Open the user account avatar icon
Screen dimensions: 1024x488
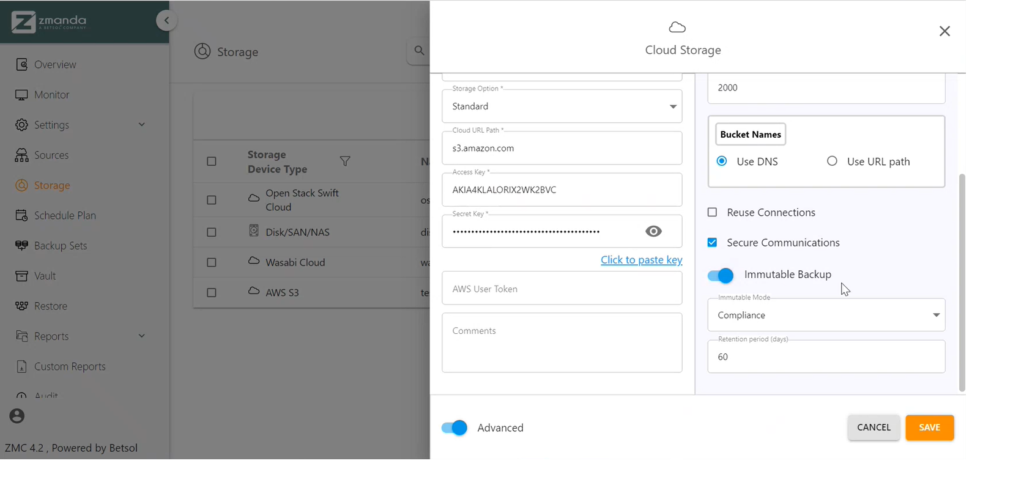[x=17, y=415]
